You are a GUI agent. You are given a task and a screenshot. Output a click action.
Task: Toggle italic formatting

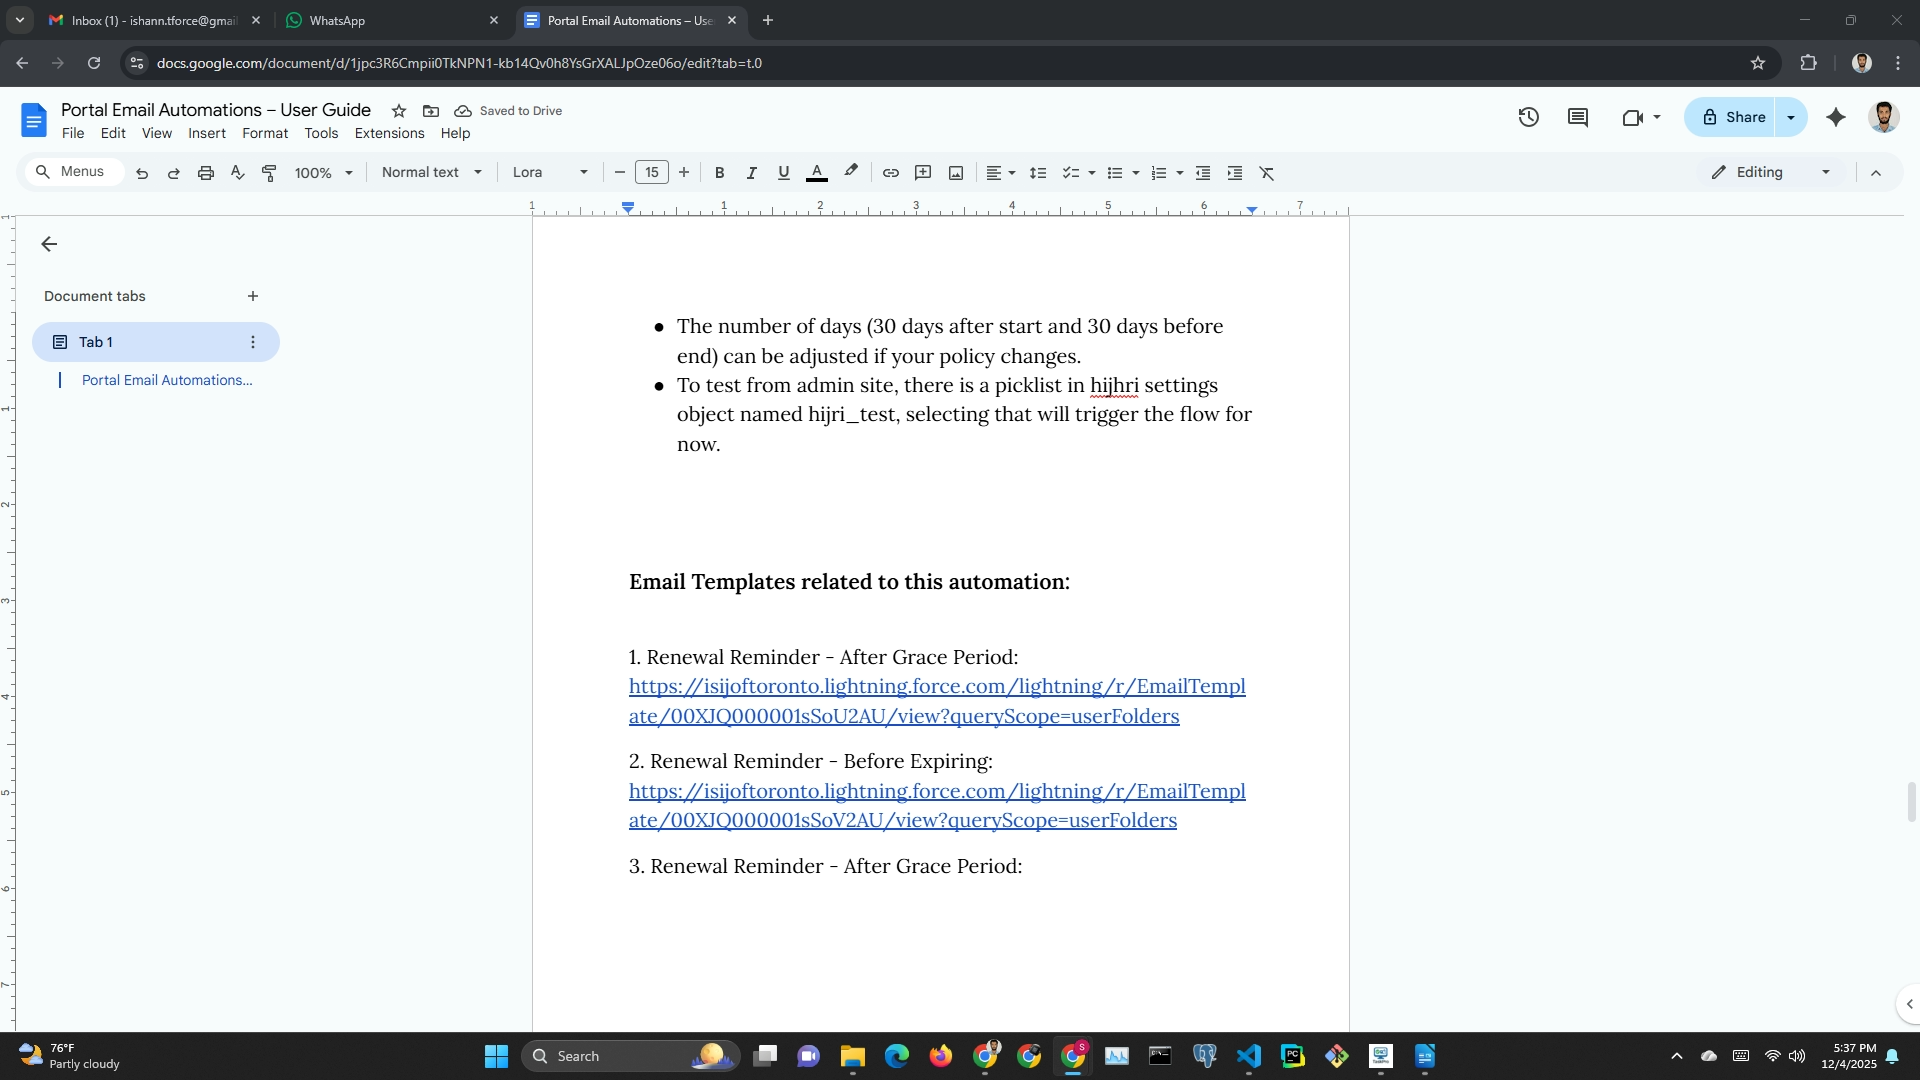coord(751,173)
